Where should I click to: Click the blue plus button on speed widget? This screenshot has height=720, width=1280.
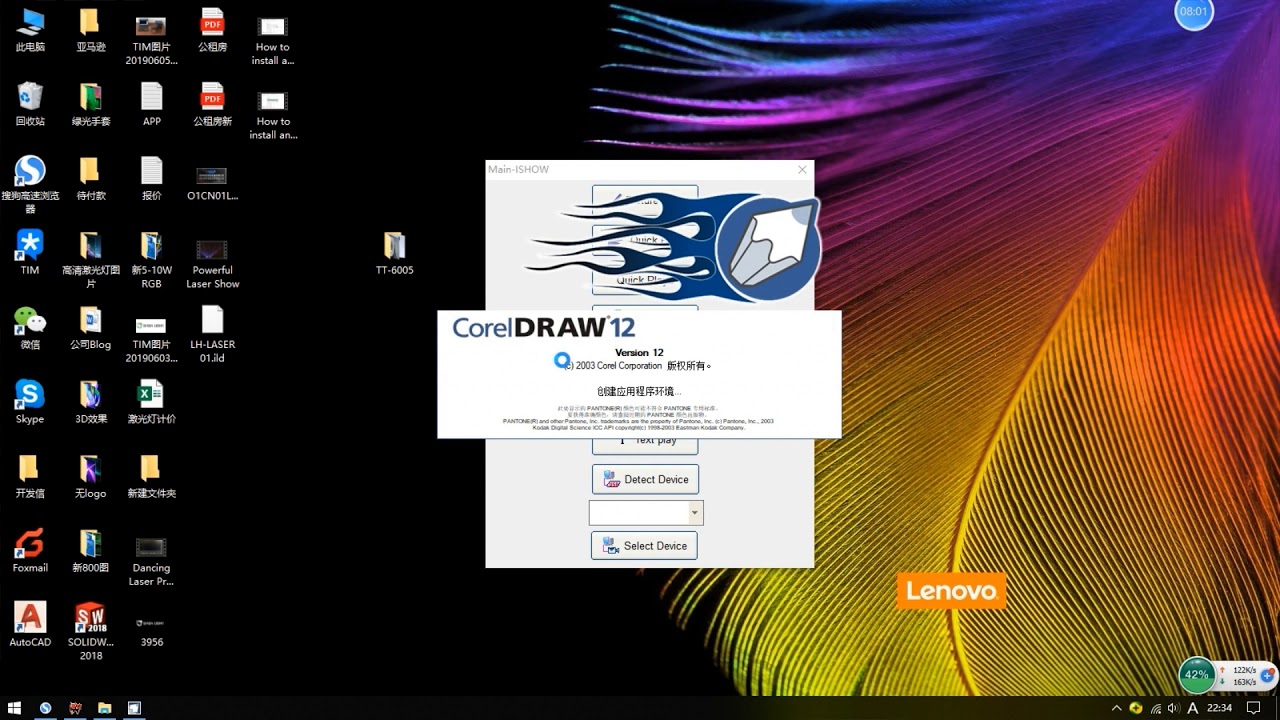[1267, 675]
